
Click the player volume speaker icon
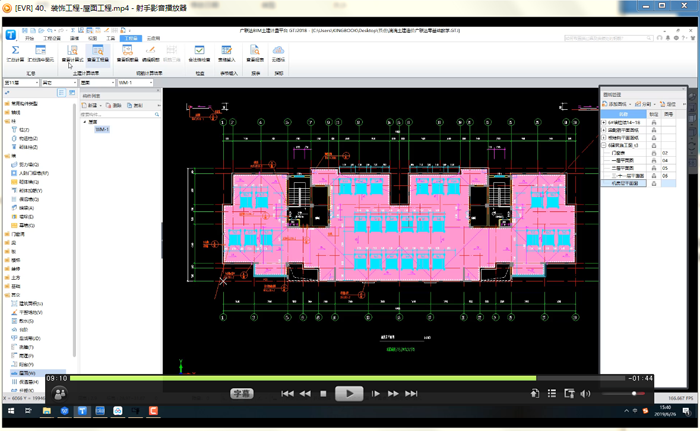click(x=585, y=393)
